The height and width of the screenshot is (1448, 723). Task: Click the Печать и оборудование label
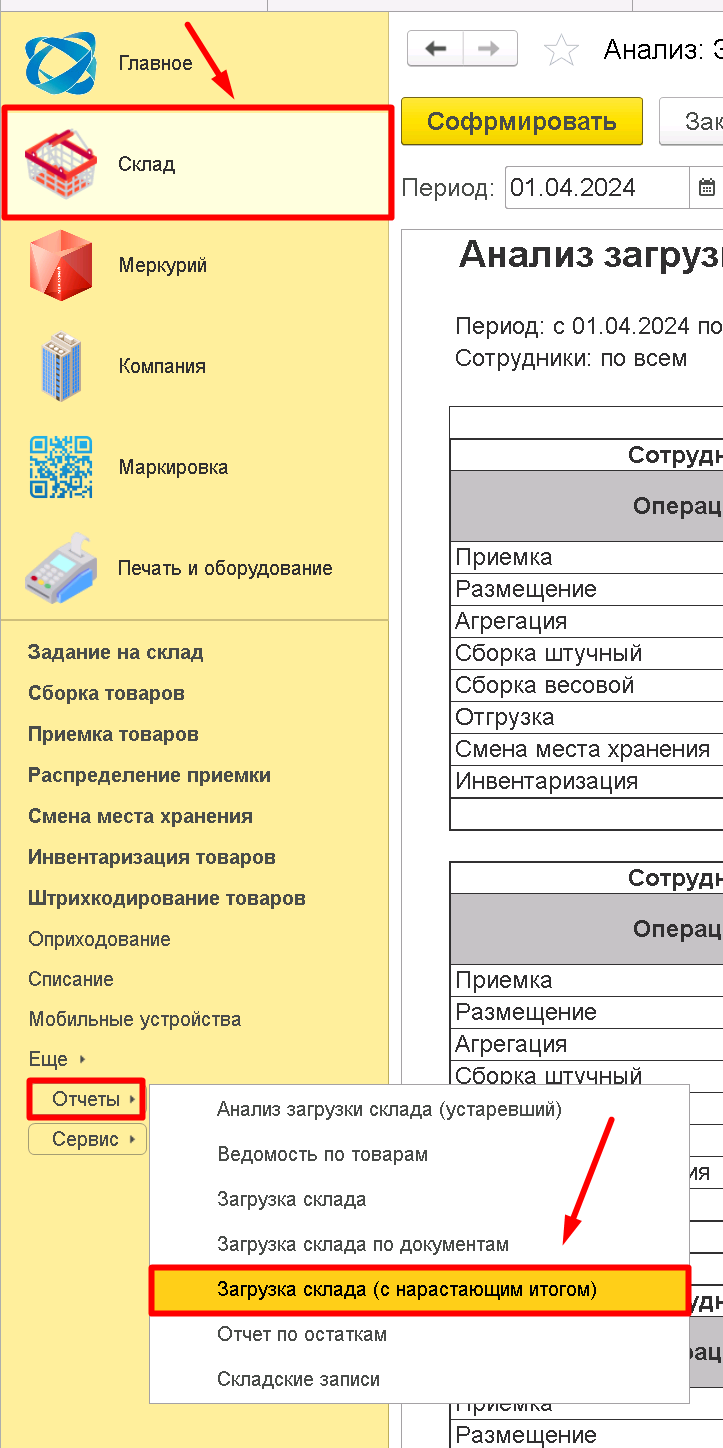click(x=225, y=568)
